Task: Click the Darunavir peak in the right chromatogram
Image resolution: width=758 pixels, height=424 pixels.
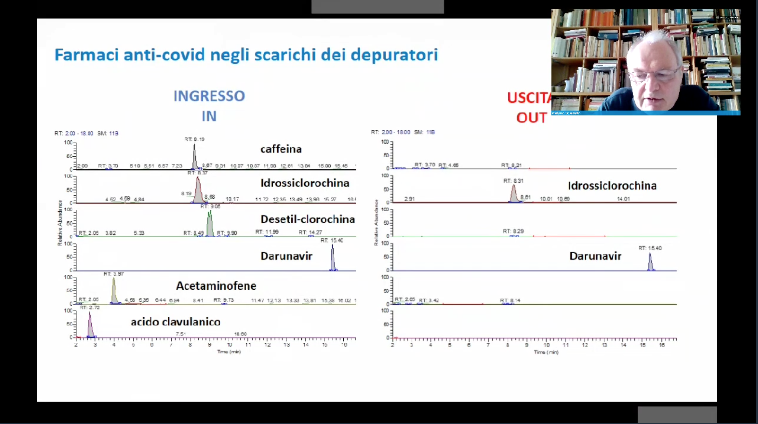Action: tap(650, 262)
